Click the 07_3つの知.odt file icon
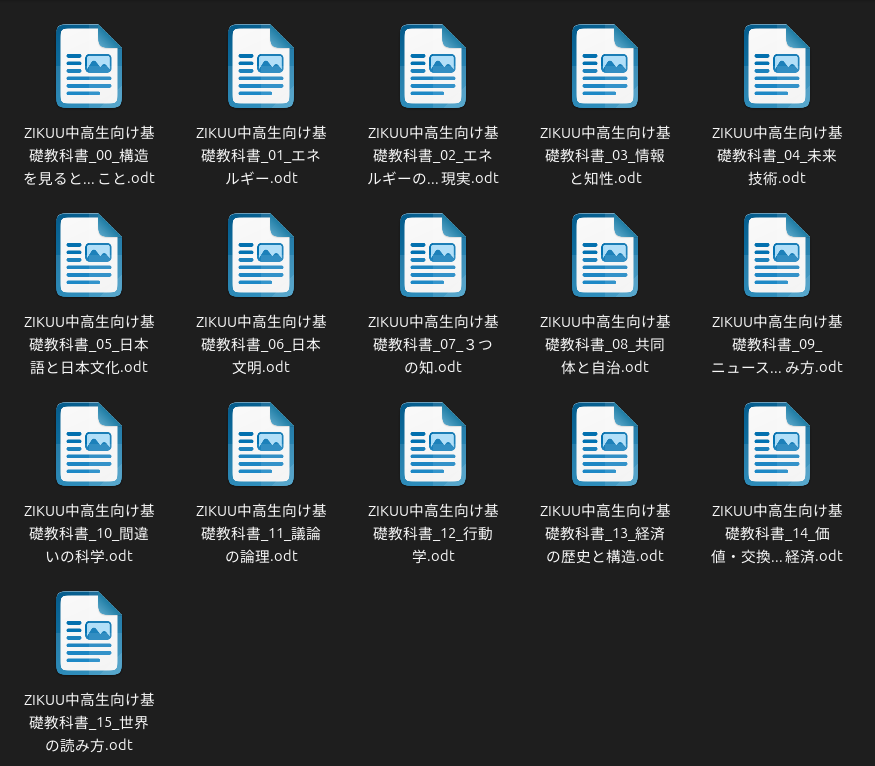The width and height of the screenshot is (875, 766). coord(433,255)
